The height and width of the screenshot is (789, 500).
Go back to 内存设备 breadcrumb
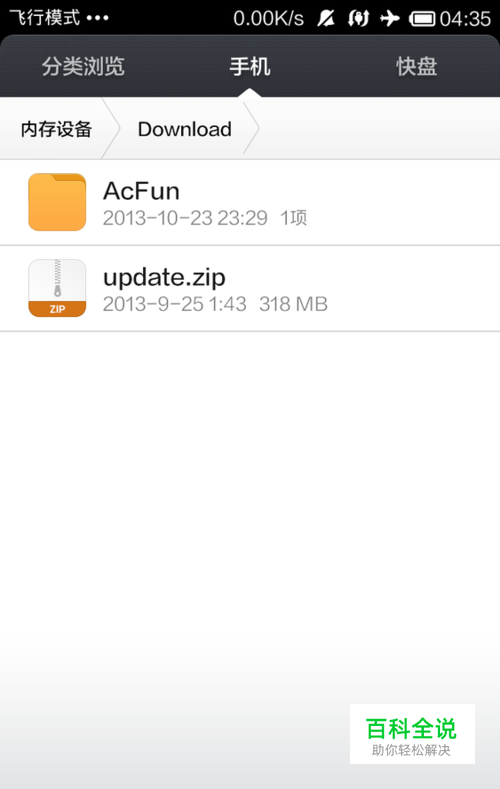click(x=56, y=129)
